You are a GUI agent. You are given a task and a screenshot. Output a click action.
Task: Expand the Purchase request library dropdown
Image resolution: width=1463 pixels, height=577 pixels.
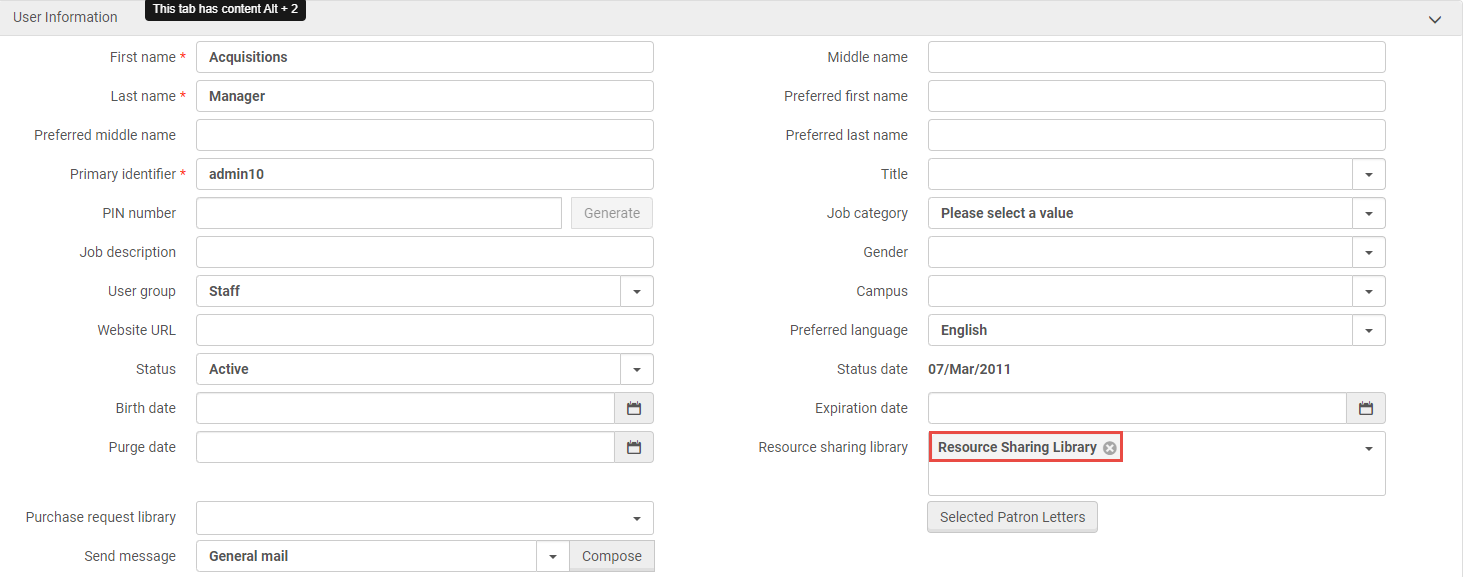point(636,518)
